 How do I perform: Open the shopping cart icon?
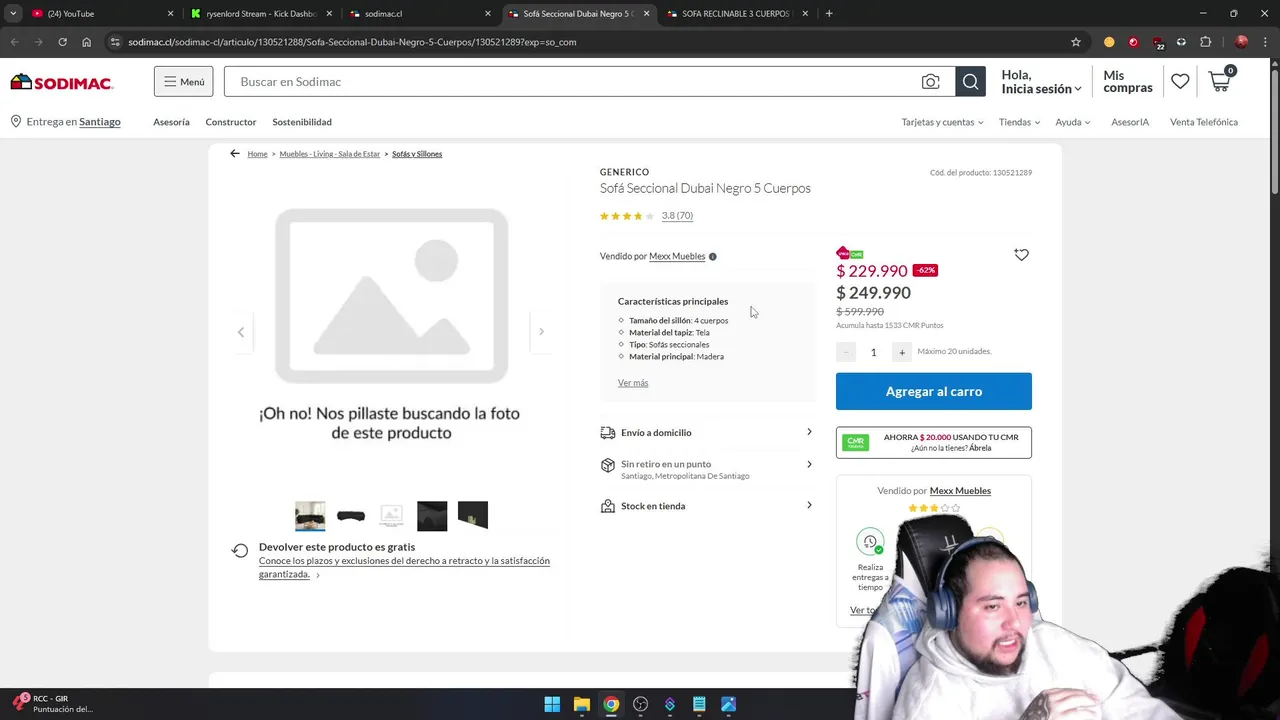[x=1221, y=80]
